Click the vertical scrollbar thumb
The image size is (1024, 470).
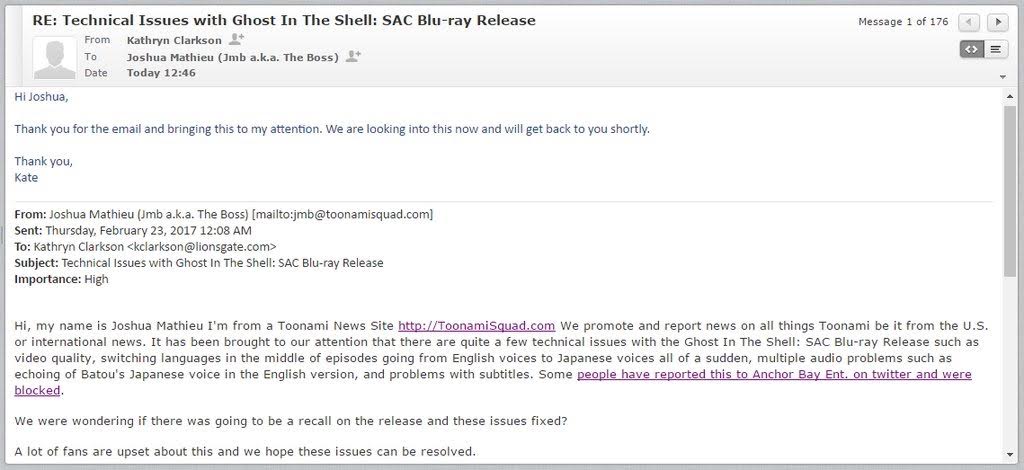point(1010,191)
